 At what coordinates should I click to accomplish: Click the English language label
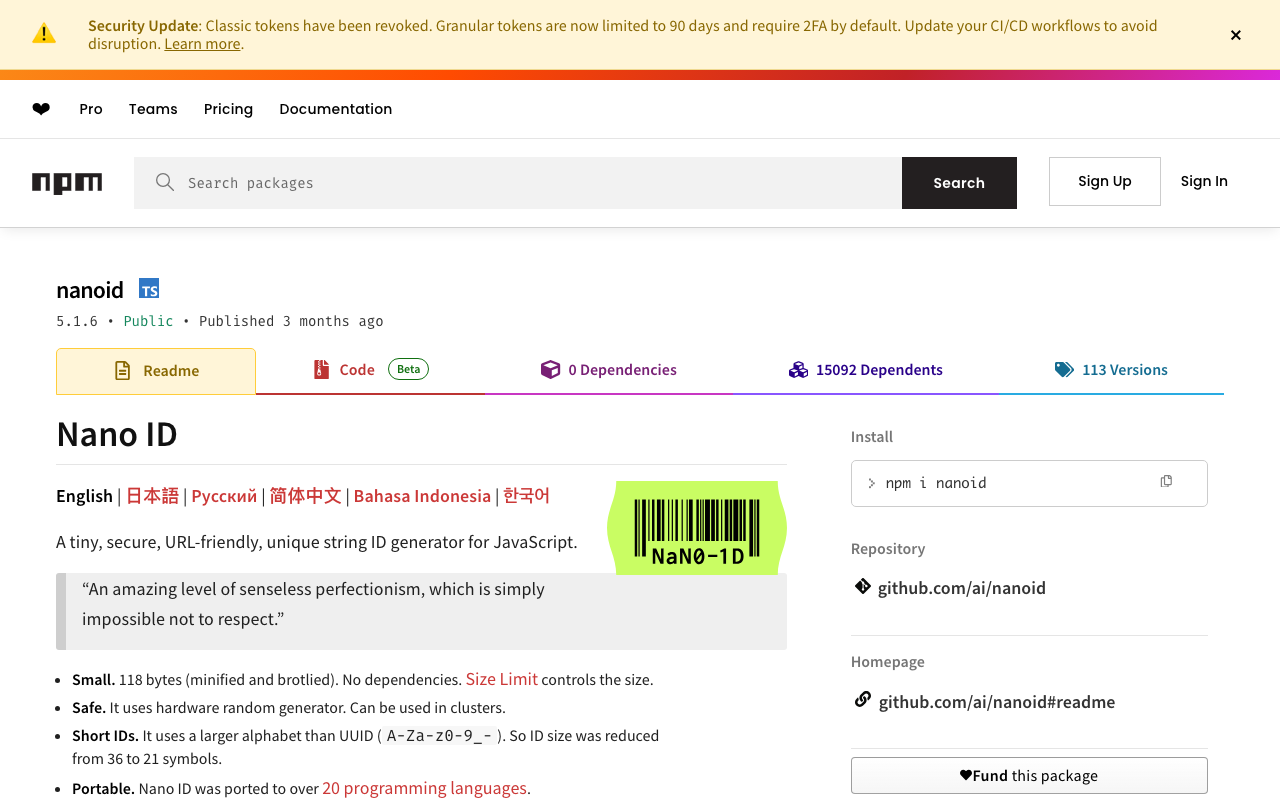84,496
